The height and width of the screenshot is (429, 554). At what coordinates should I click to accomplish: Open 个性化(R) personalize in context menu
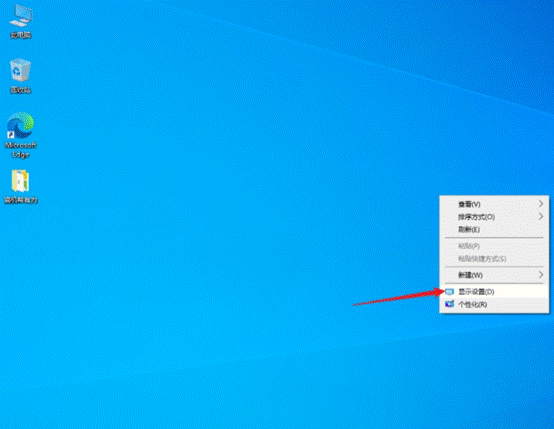pyautogui.click(x=494, y=304)
